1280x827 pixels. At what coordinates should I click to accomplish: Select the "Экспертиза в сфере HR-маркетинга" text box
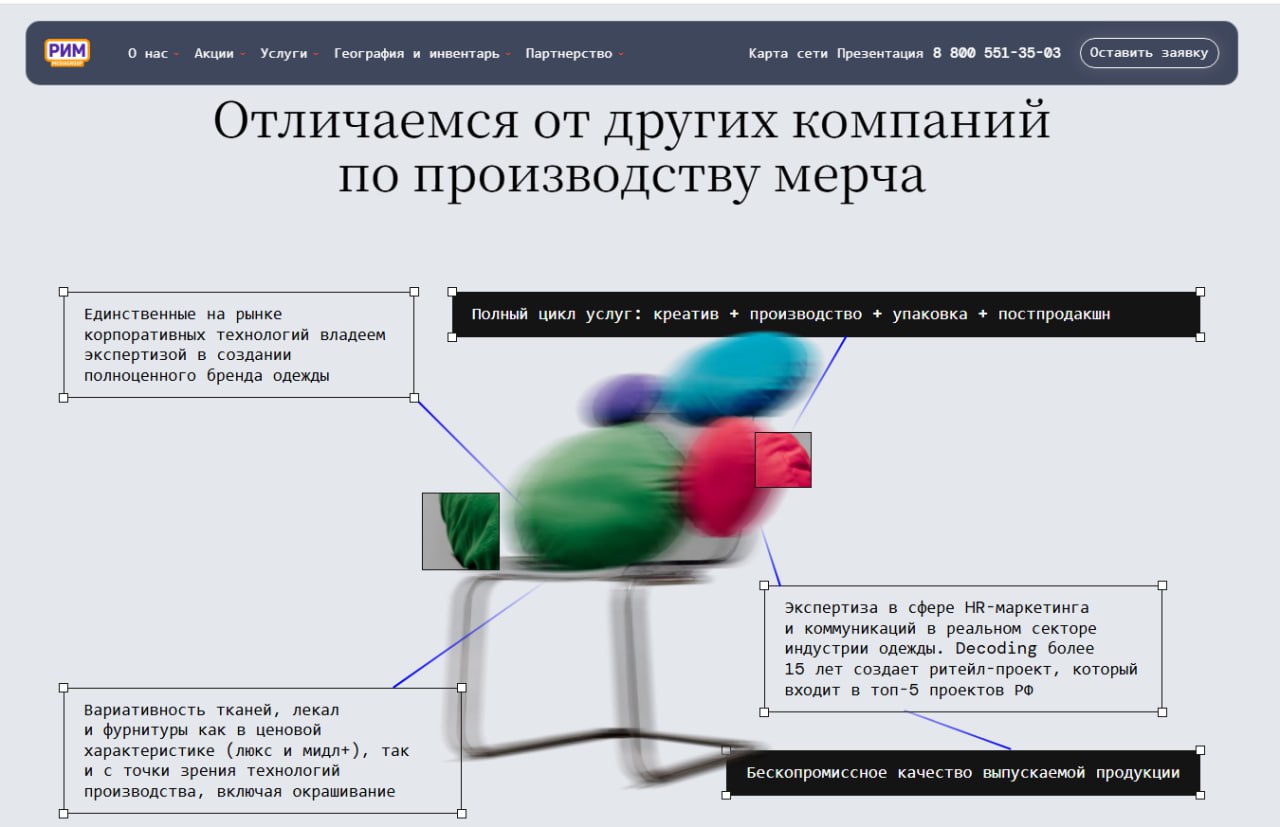click(x=963, y=648)
